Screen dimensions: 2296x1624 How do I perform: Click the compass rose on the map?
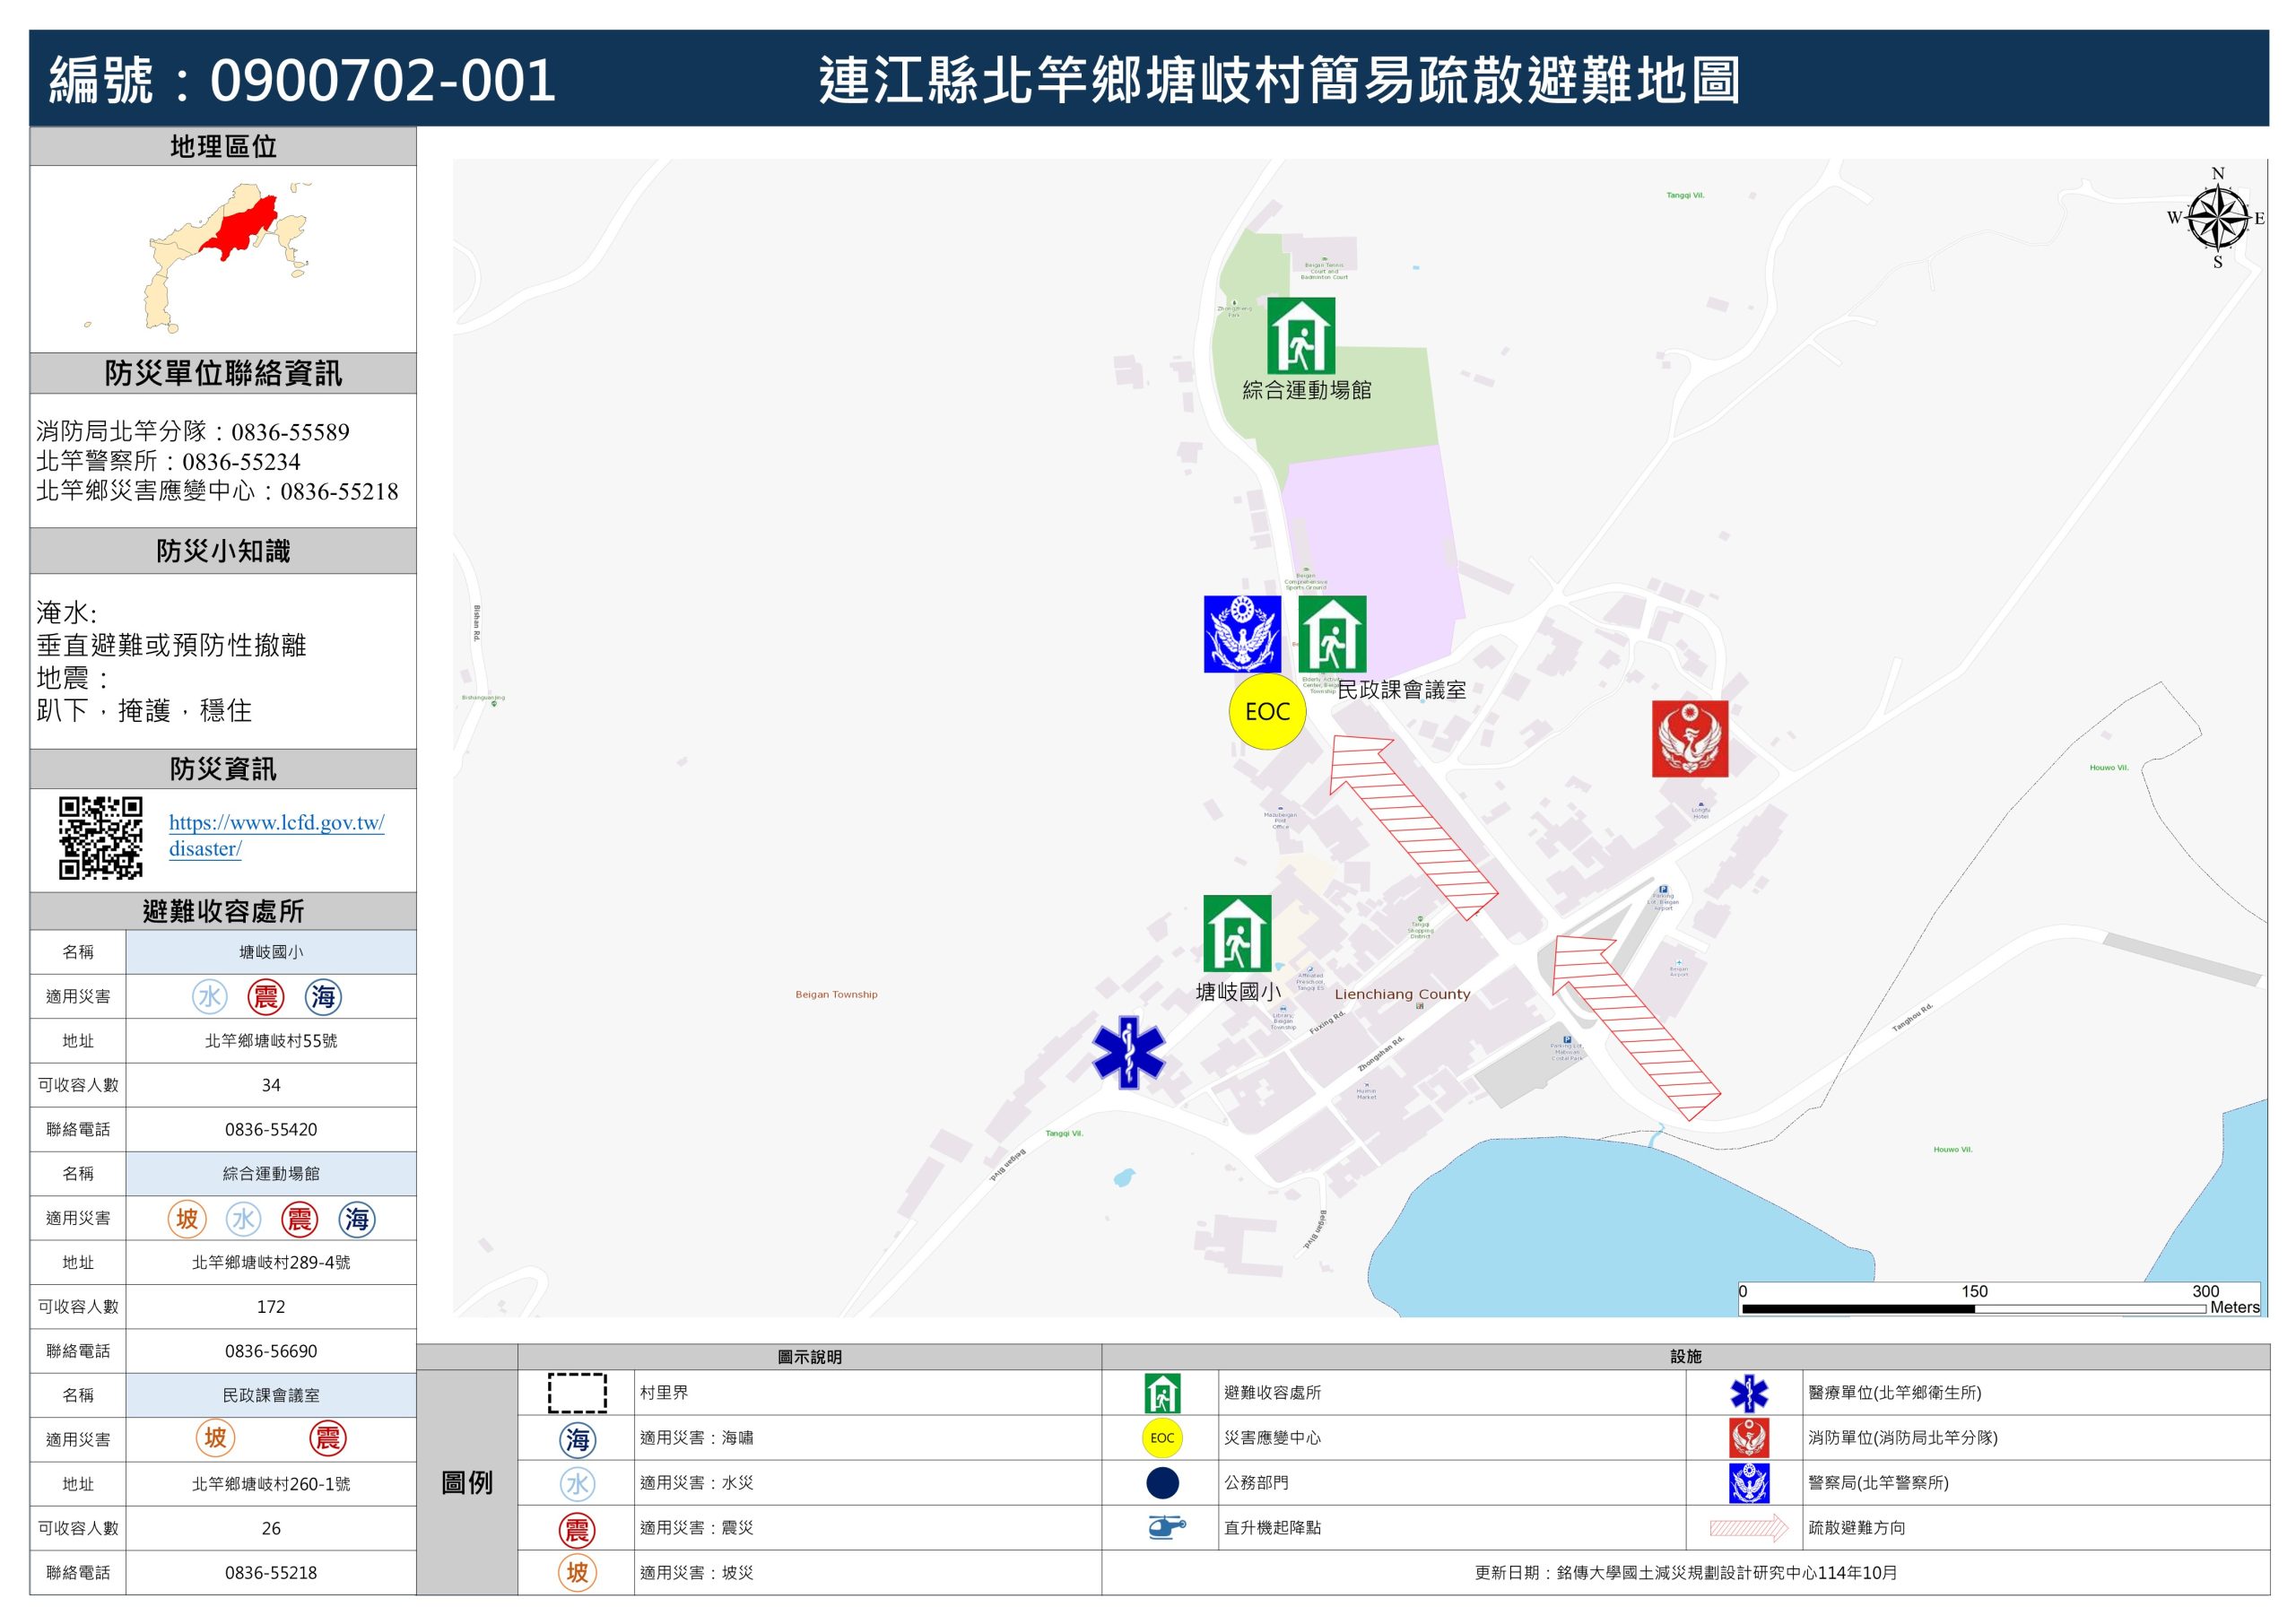[2217, 218]
